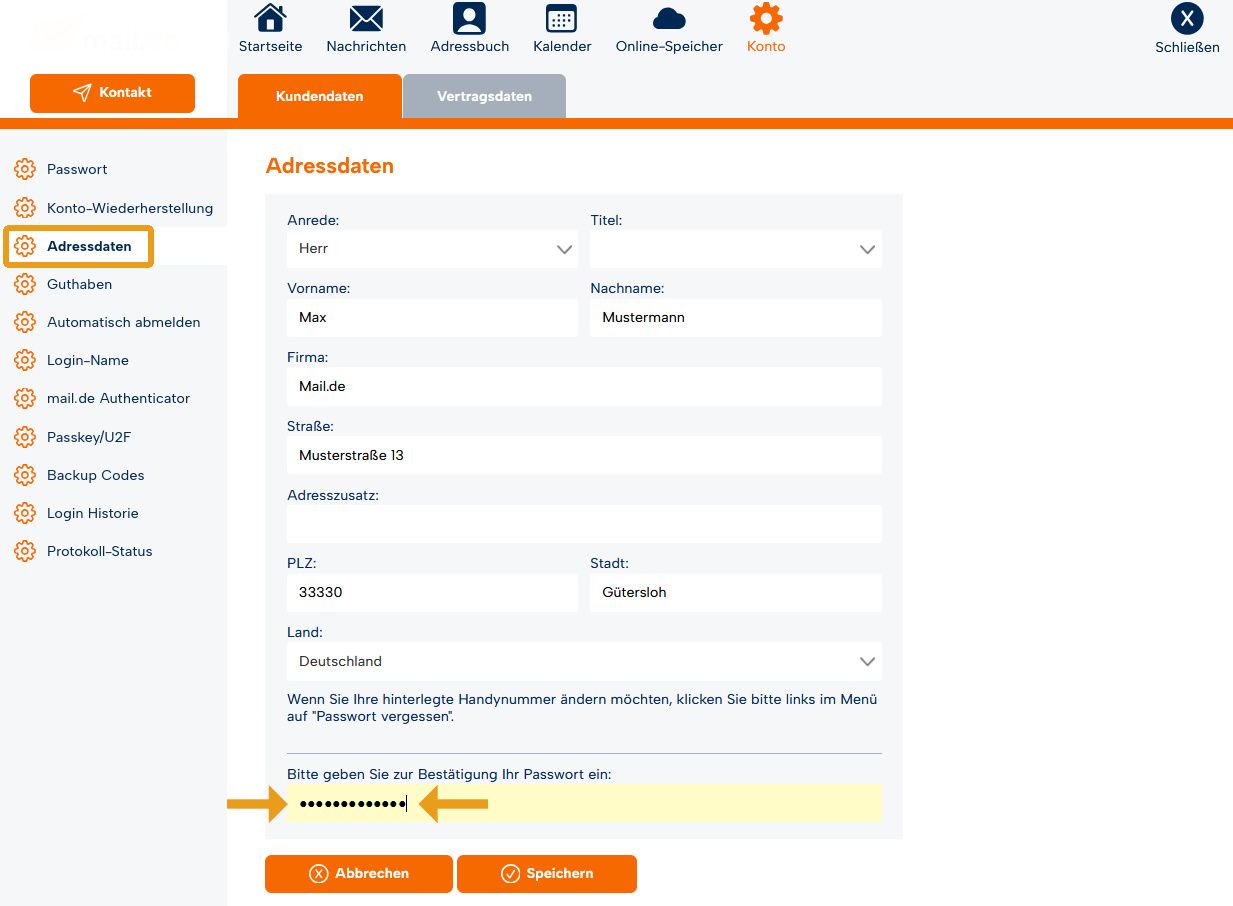Click the gear icon beside Passwort
Screen dimensions: 1233x906
(x=25, y=169)
